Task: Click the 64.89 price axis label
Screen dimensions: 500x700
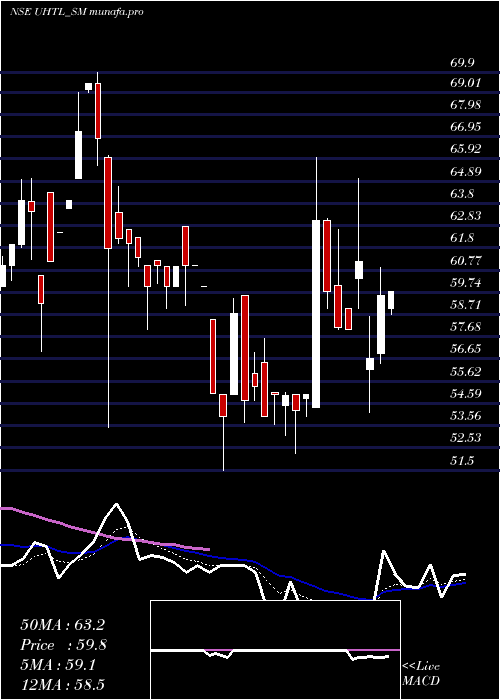Action: point(465,171)
